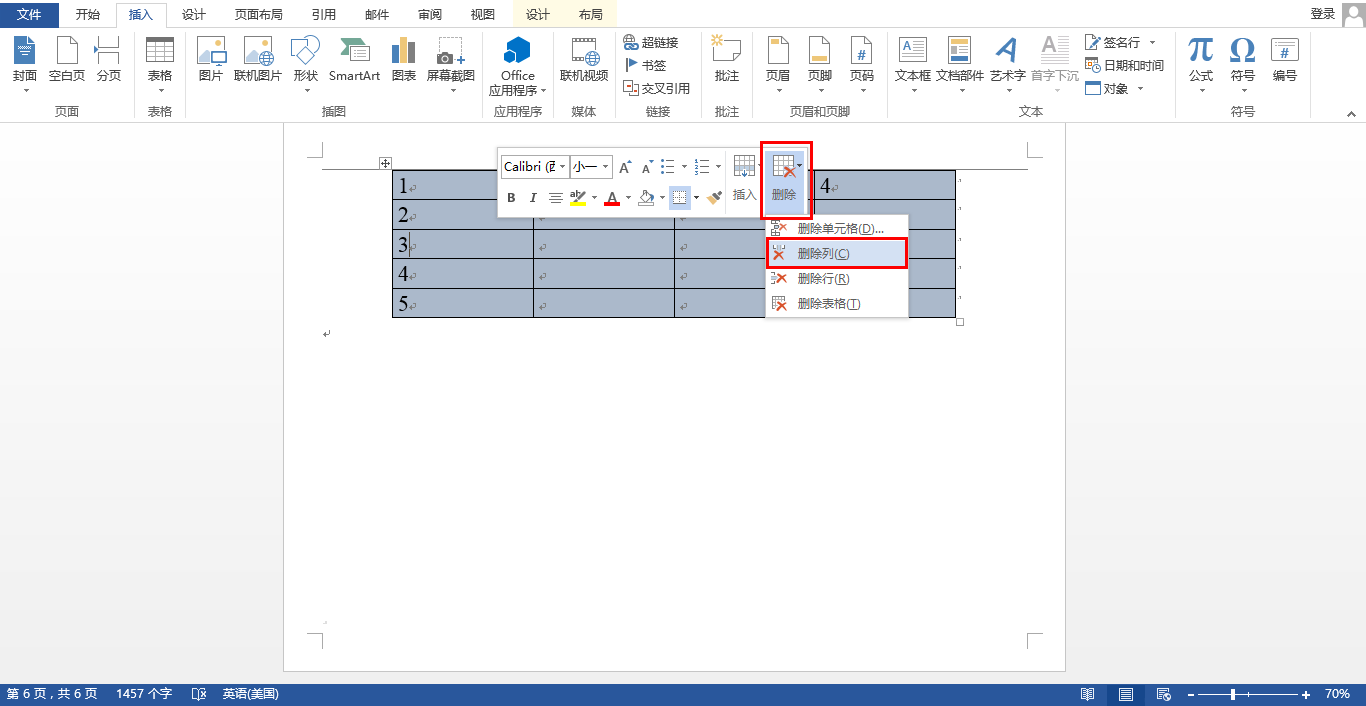The width and height of the screenshot is (1366, 706).
Task: Toggle italic in the mini toolbar
Action: click(x=533, y=198)
